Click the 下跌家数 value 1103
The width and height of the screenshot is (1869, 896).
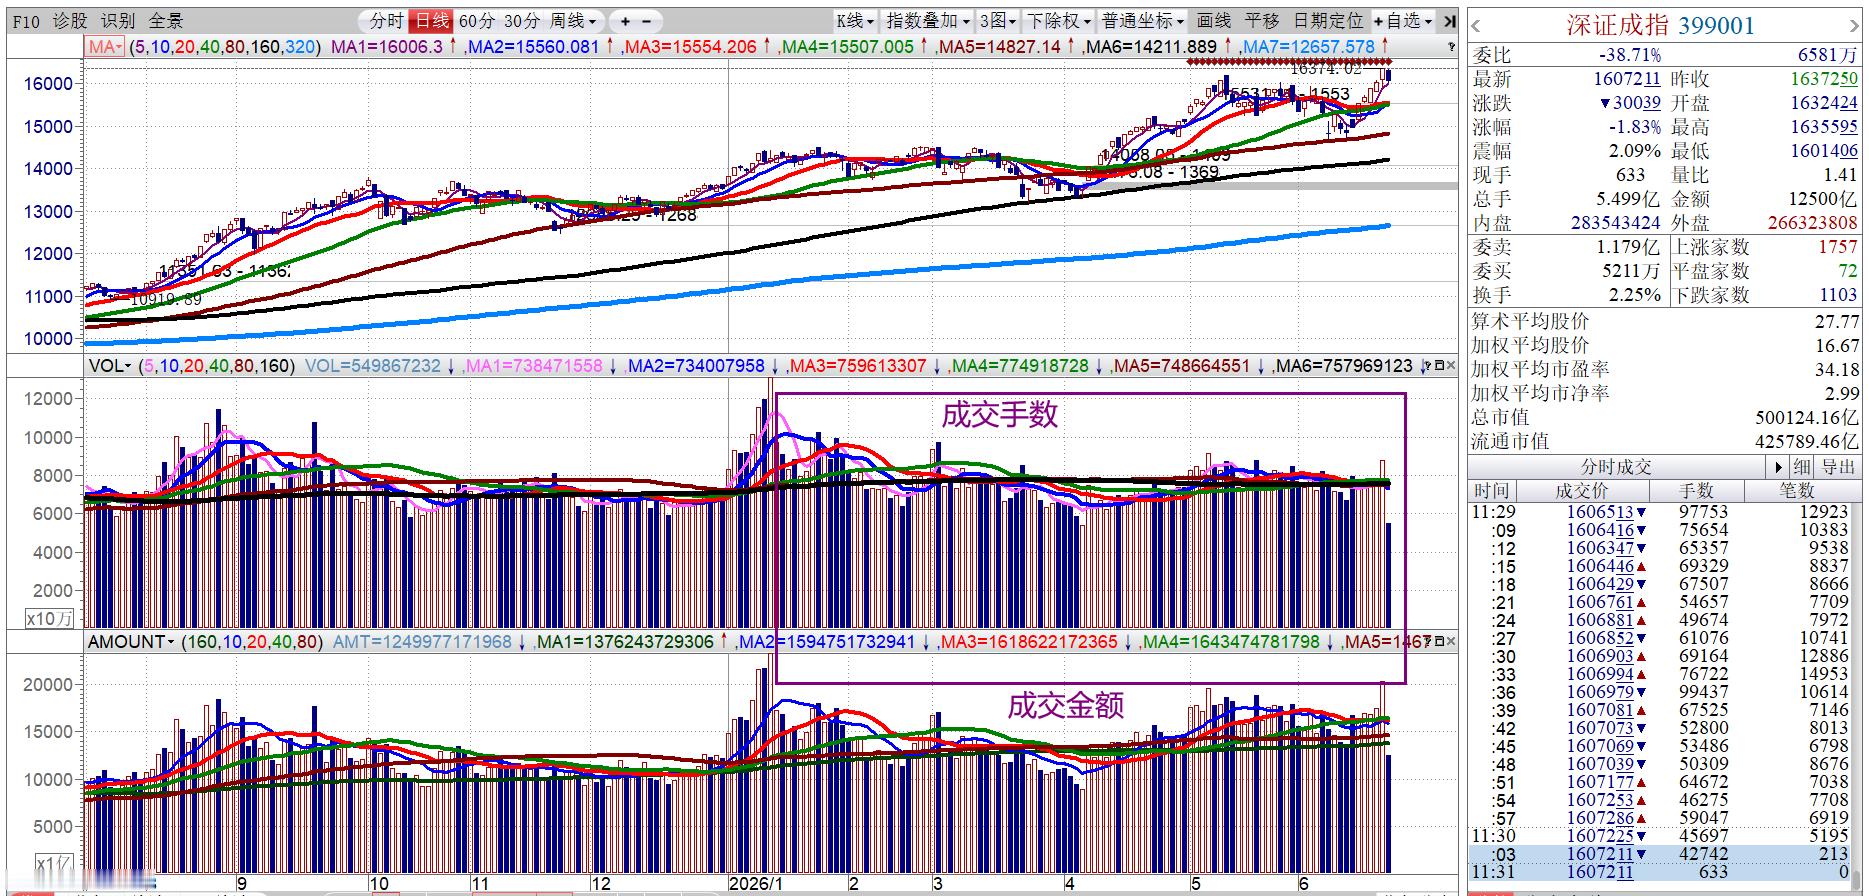click(x=1838, y=295)
